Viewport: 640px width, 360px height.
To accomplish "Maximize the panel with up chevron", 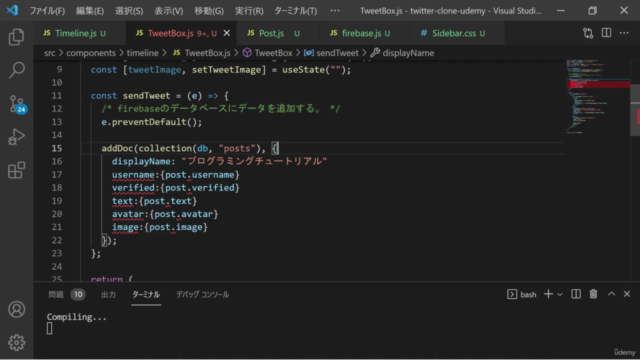I will [x=611, y=294].
